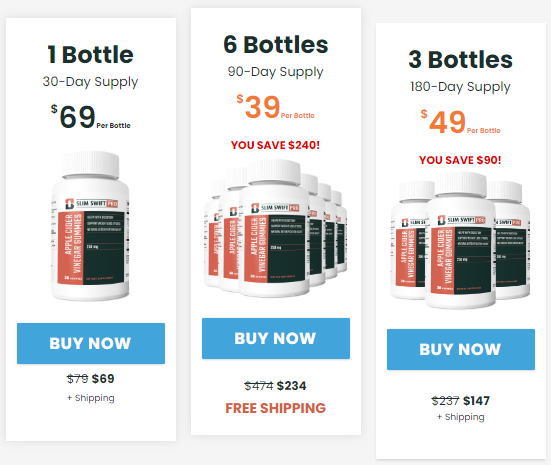This screenshot has height=465, width=551.
Task: Select the 1 Bottle heading
Action: (91, 55)
